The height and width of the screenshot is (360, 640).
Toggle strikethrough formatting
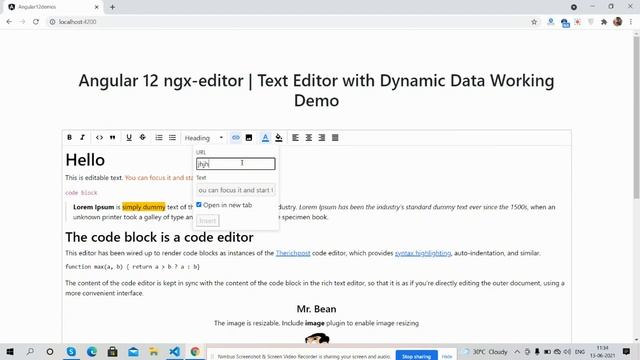tap(142, 138)
